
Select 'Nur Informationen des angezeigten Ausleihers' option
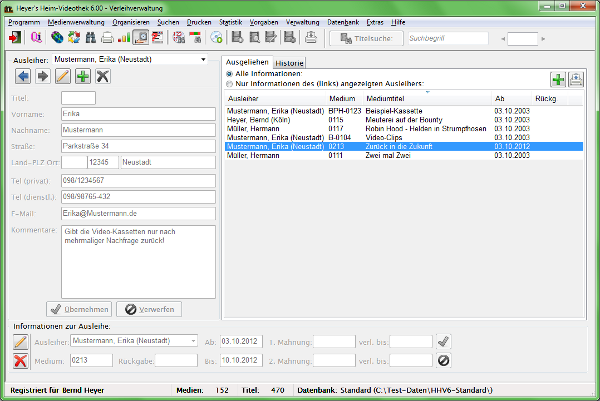(x=229, y=84)
